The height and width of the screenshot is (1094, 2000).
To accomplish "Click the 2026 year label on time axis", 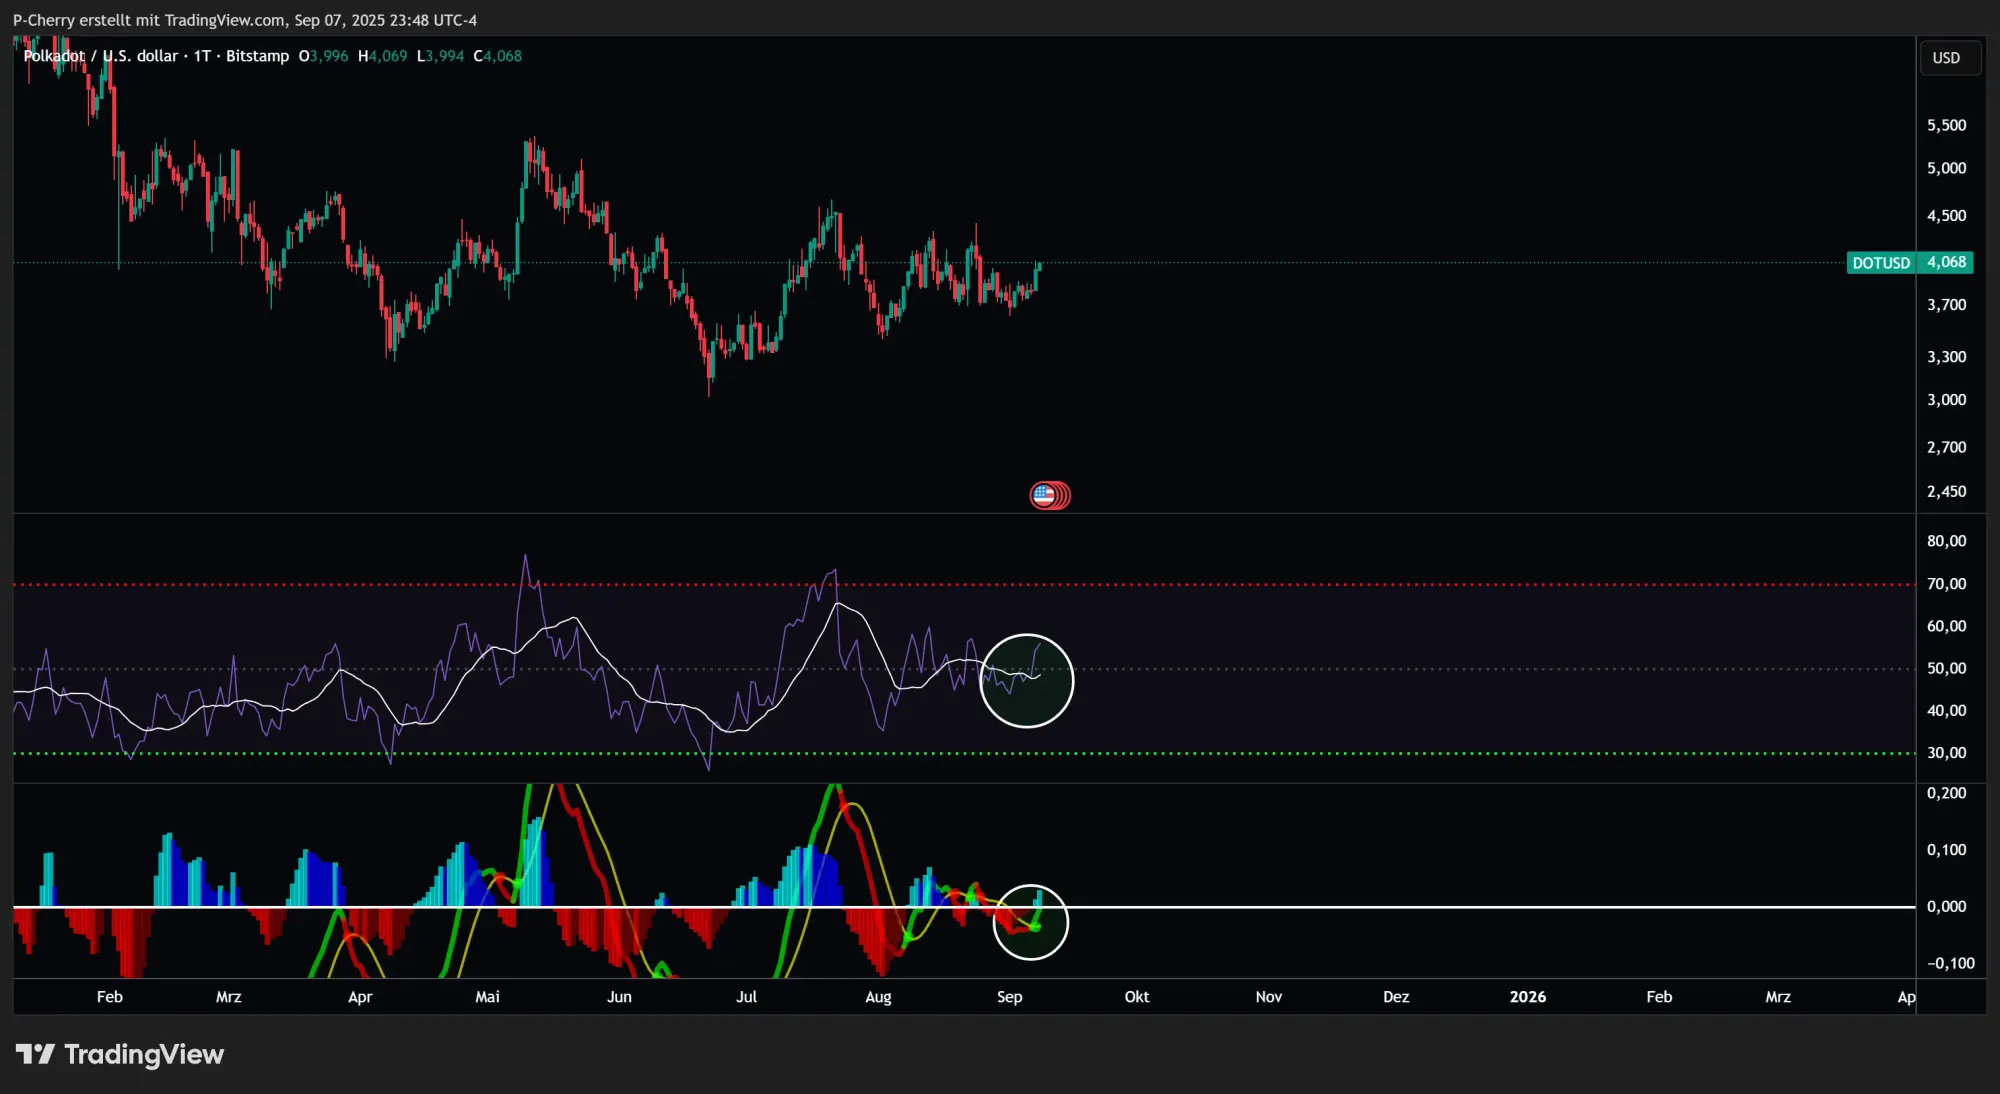I will [x=1527, y=997].
